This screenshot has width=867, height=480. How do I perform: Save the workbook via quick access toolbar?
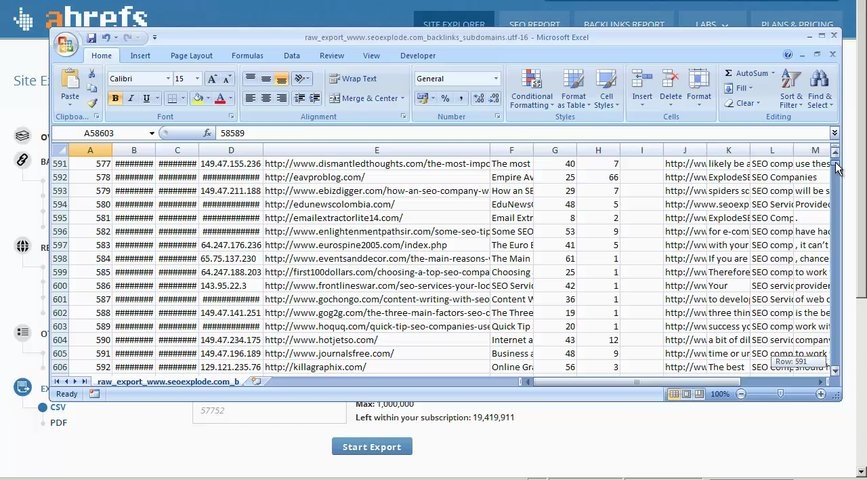(x=91, y=38)
